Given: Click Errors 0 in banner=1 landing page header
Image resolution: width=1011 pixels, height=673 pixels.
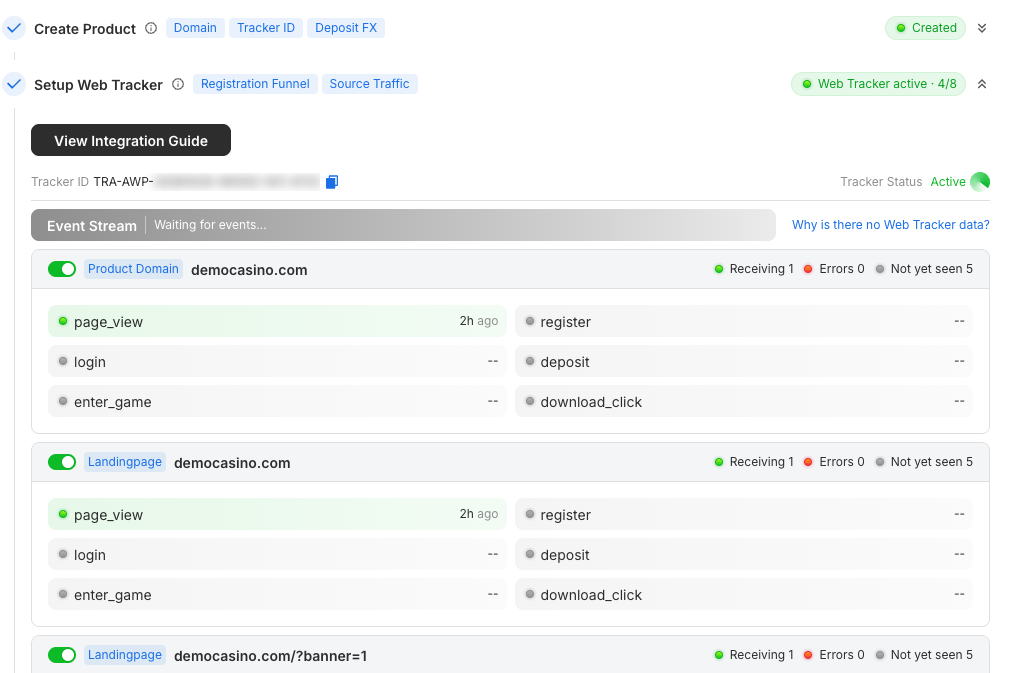Looking at the screenshot, I should click(834, 655).
